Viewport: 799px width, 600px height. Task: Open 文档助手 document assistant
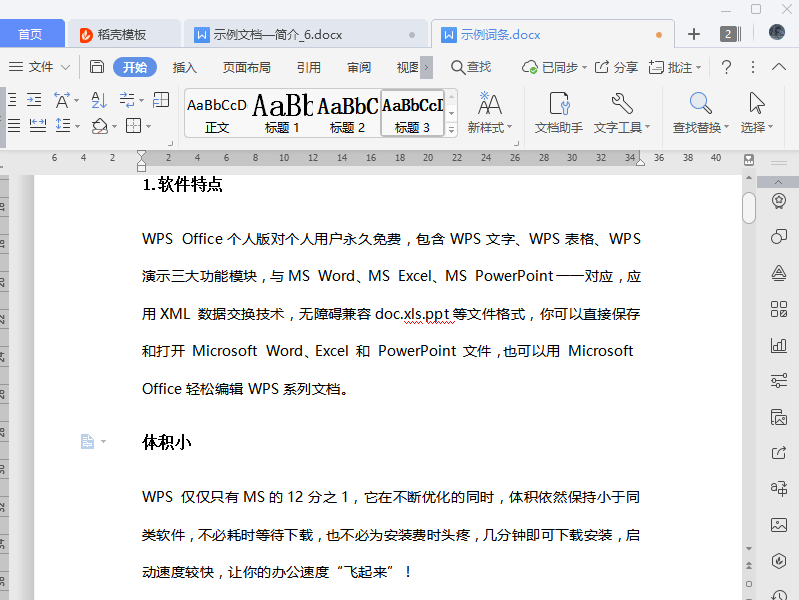(558, 112)
